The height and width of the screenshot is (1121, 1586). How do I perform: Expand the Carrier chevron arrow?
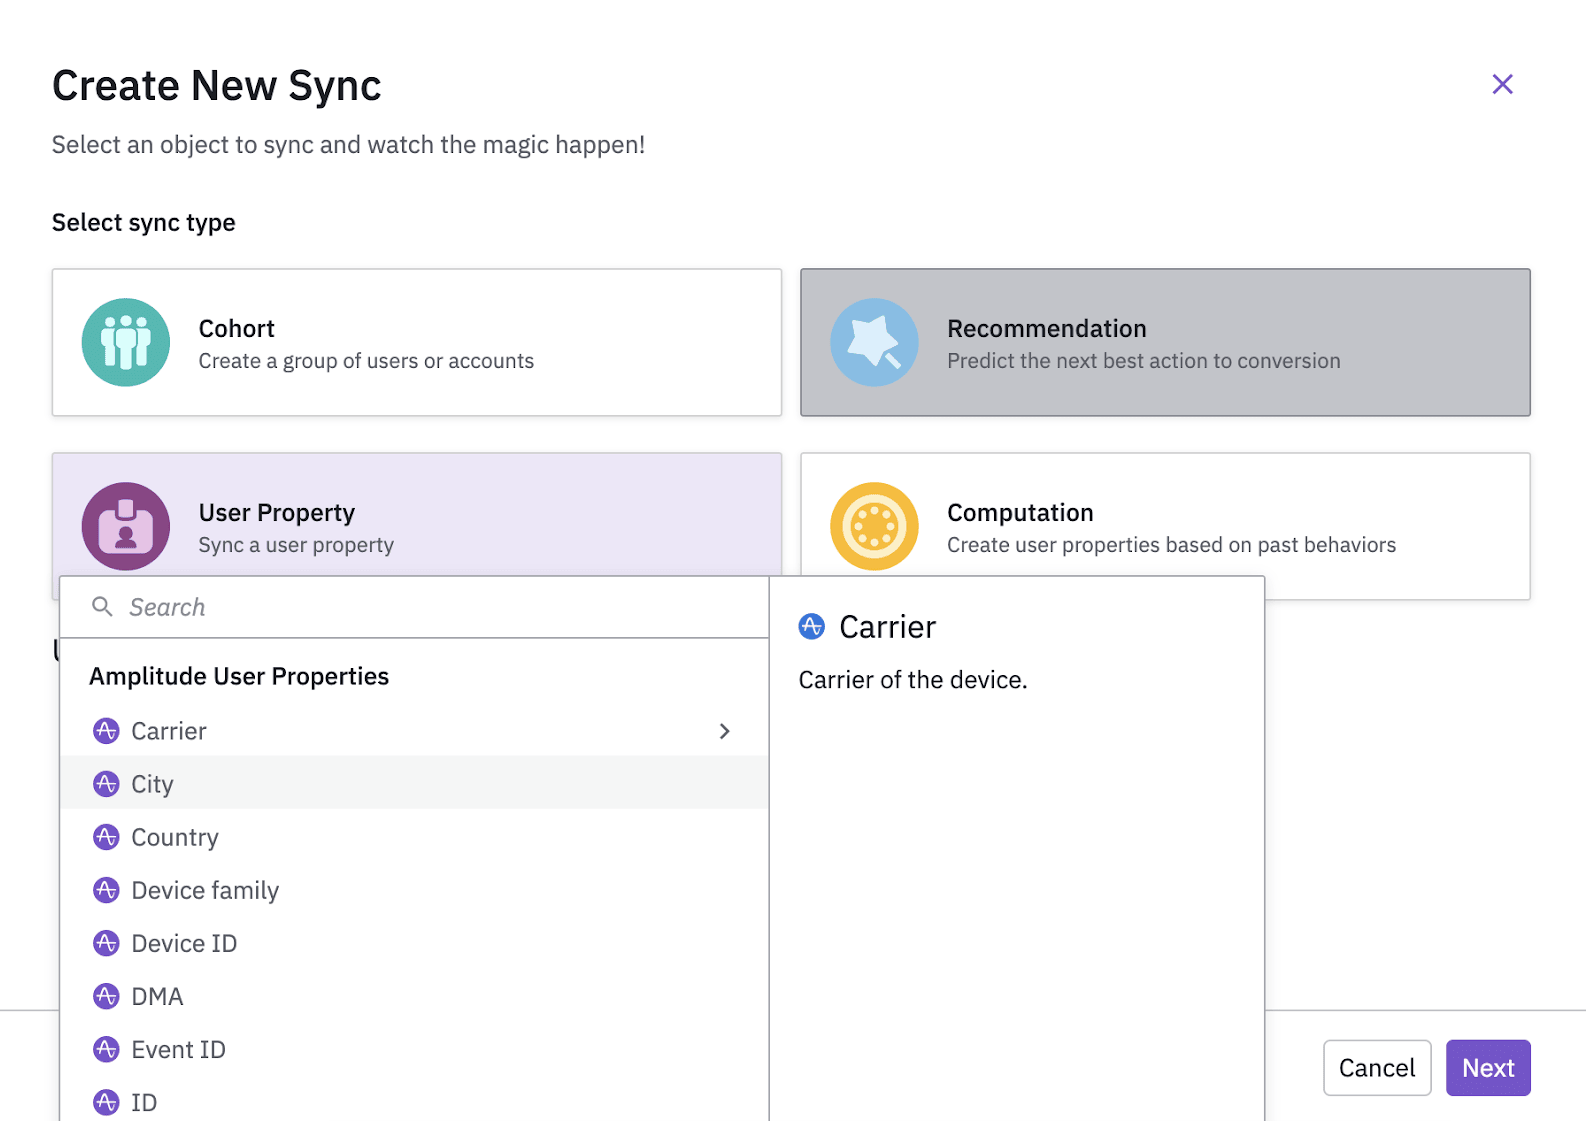pyautogui.click(x=725, y=731)
